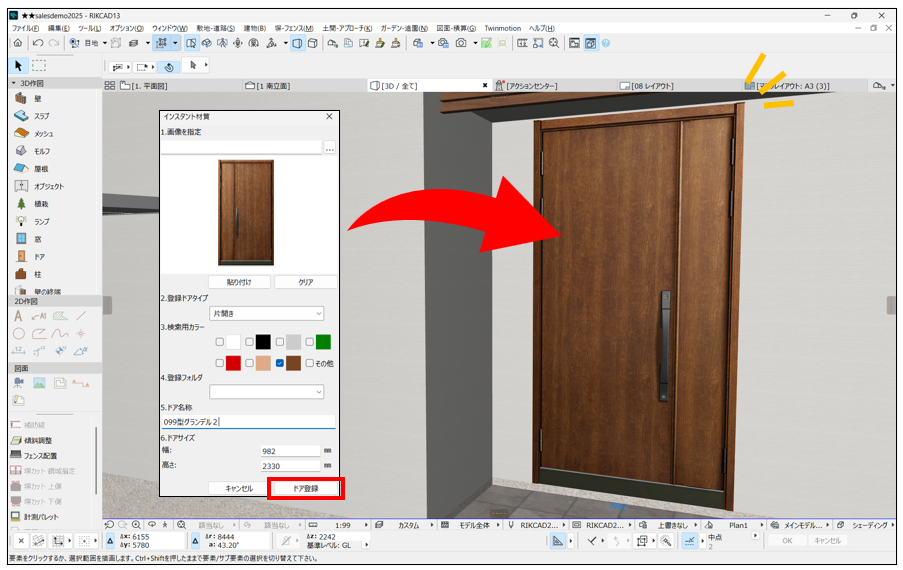
Task: Expand the 登録フォルダ folder dropdown
Action: pos(266,392)
